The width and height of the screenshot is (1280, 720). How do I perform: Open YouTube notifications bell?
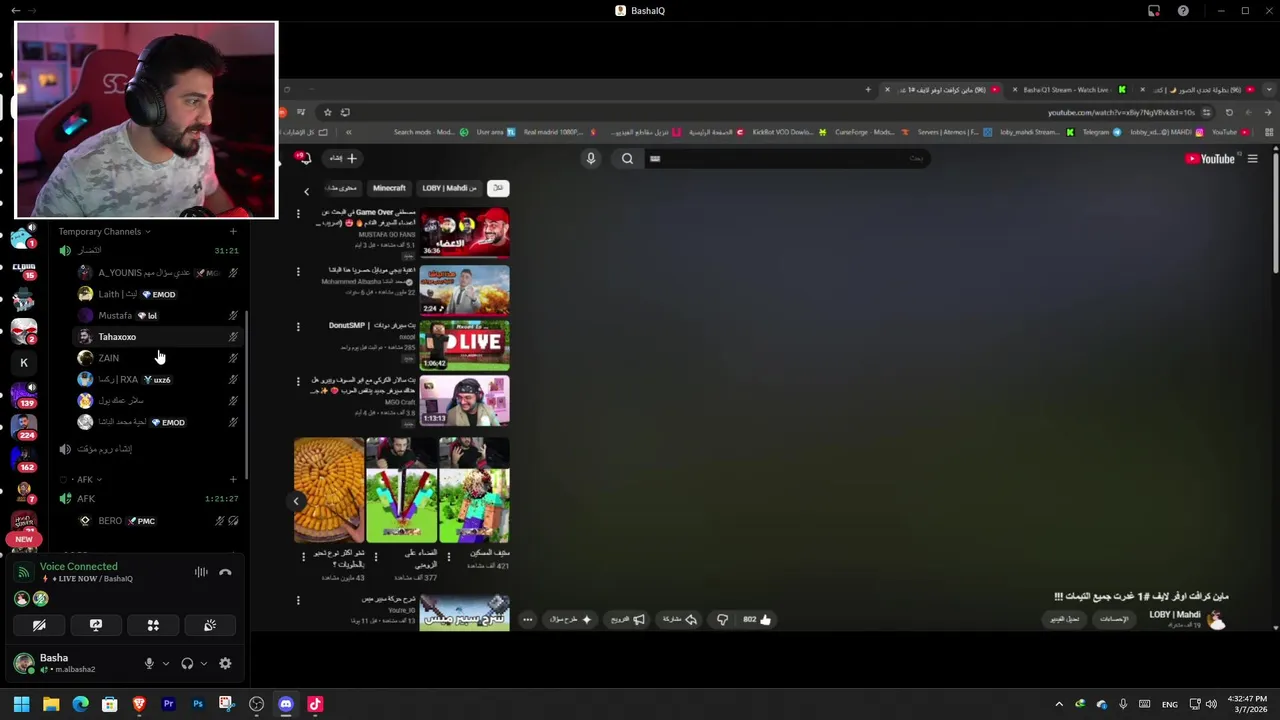[x=303, y=158]
